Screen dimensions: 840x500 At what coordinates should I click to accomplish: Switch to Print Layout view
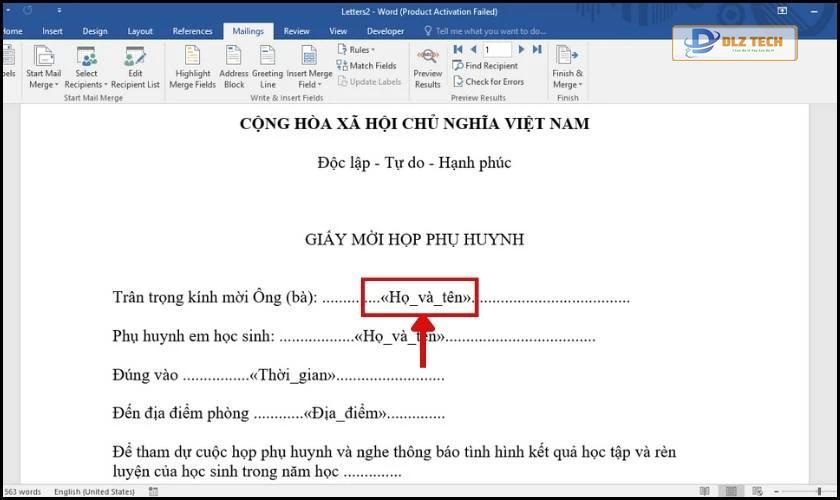point(731,491)
